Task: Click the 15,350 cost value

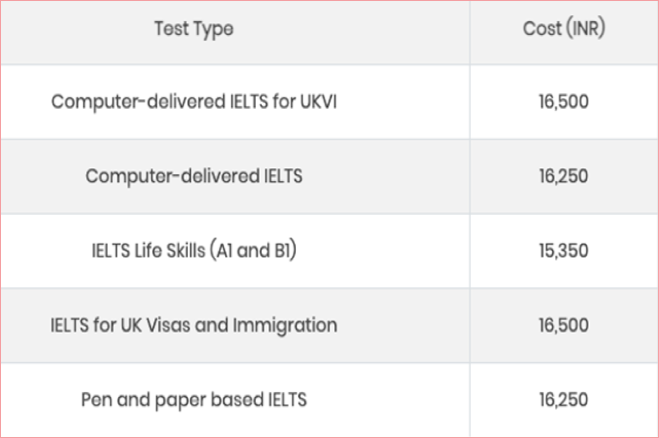Action: [564, 250]
